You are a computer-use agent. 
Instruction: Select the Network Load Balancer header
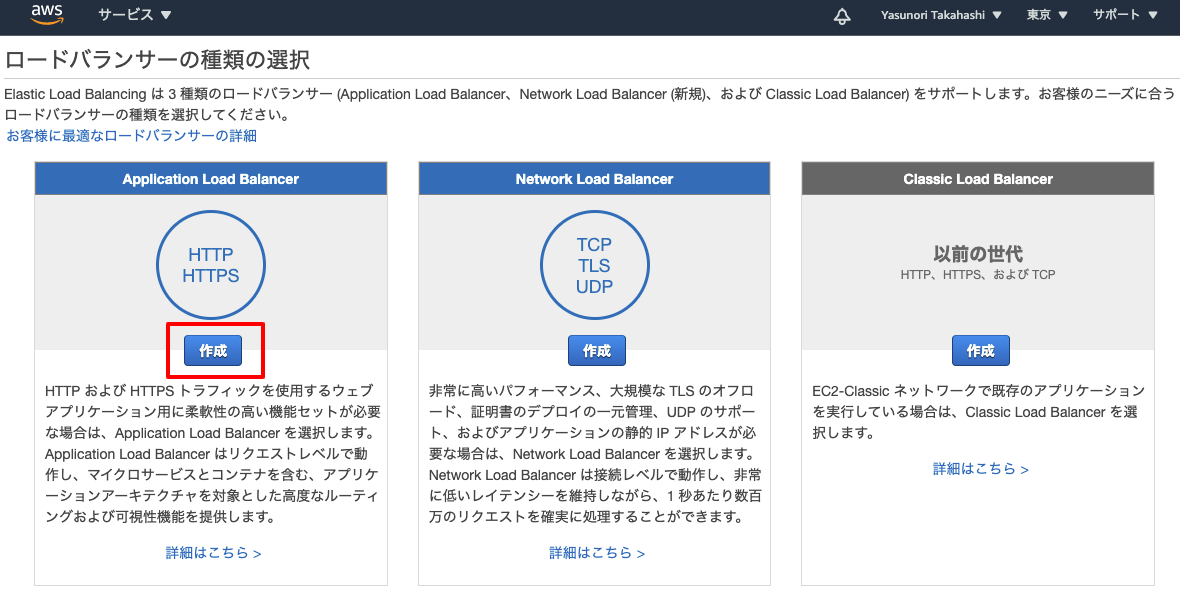pos(595,179)
